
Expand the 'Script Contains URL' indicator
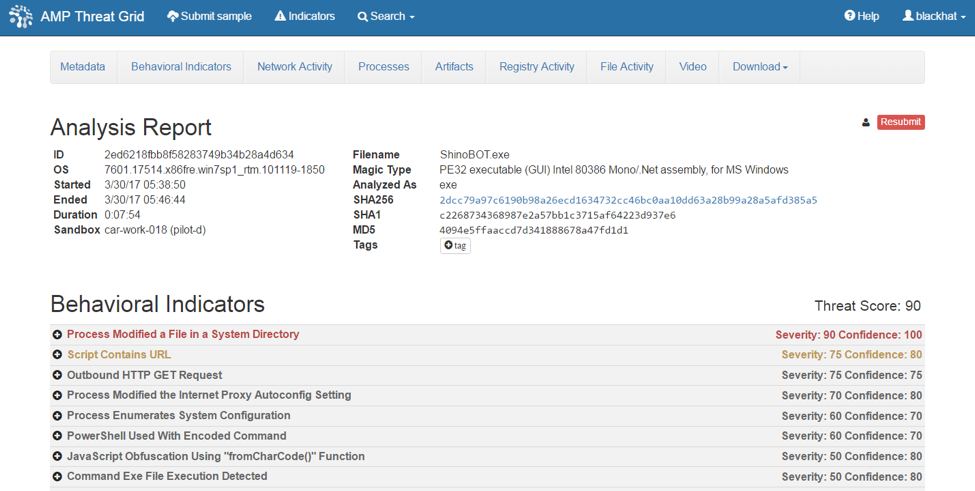point(57,355)
